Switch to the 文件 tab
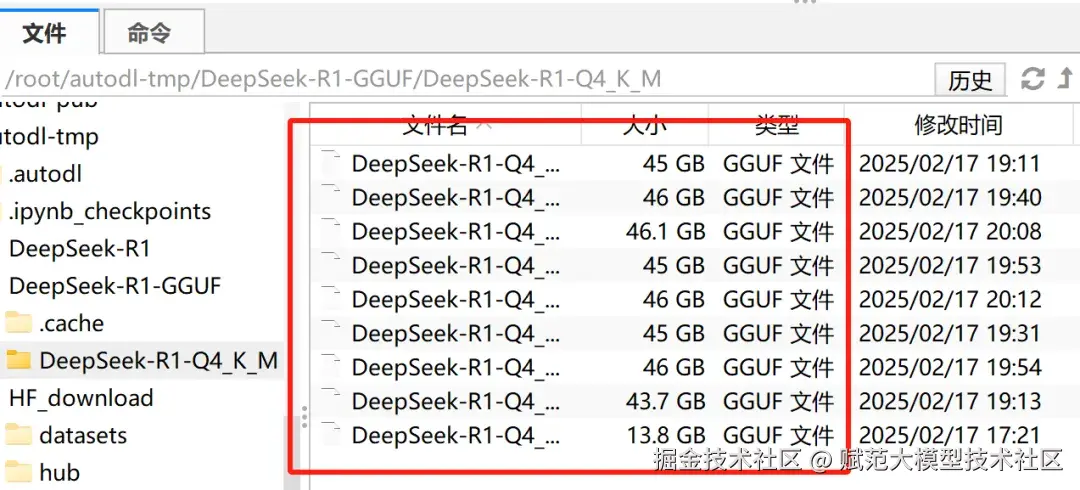The width and height of the screenshot is (1080, 490). coord(44,33)
